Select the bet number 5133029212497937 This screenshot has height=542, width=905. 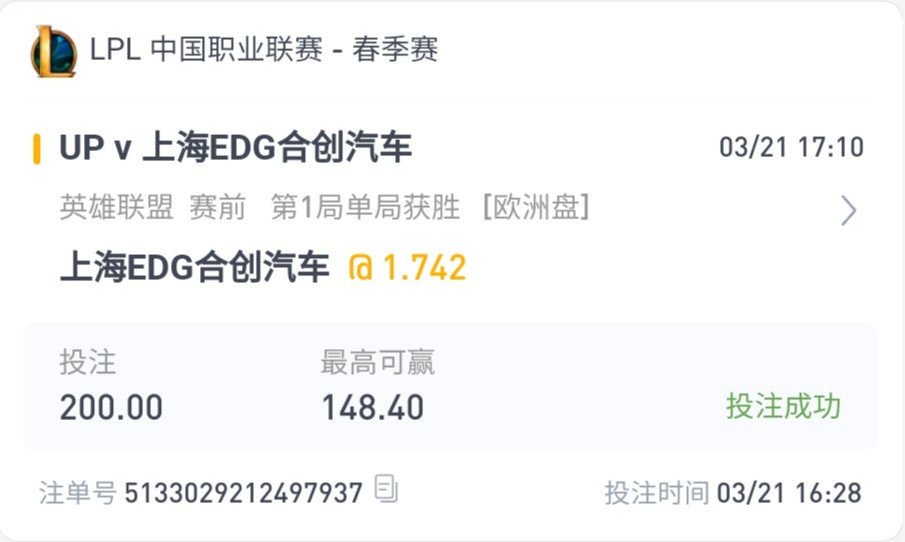point(244,493)
